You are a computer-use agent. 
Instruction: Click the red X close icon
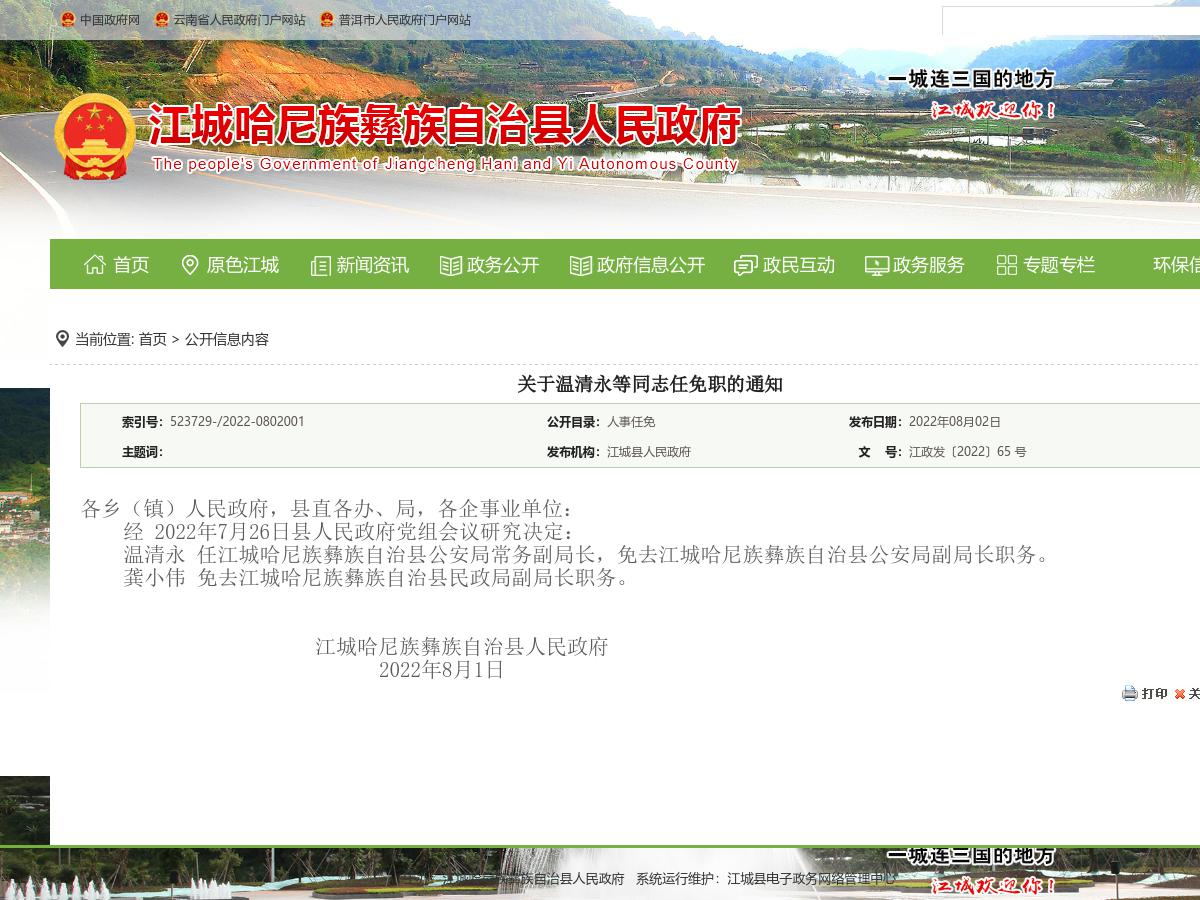pos(1180,694)
